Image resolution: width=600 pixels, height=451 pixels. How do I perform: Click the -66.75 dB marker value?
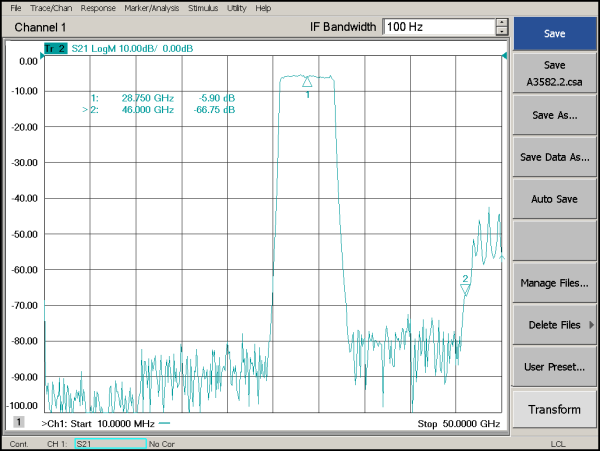tap(214, 110)
